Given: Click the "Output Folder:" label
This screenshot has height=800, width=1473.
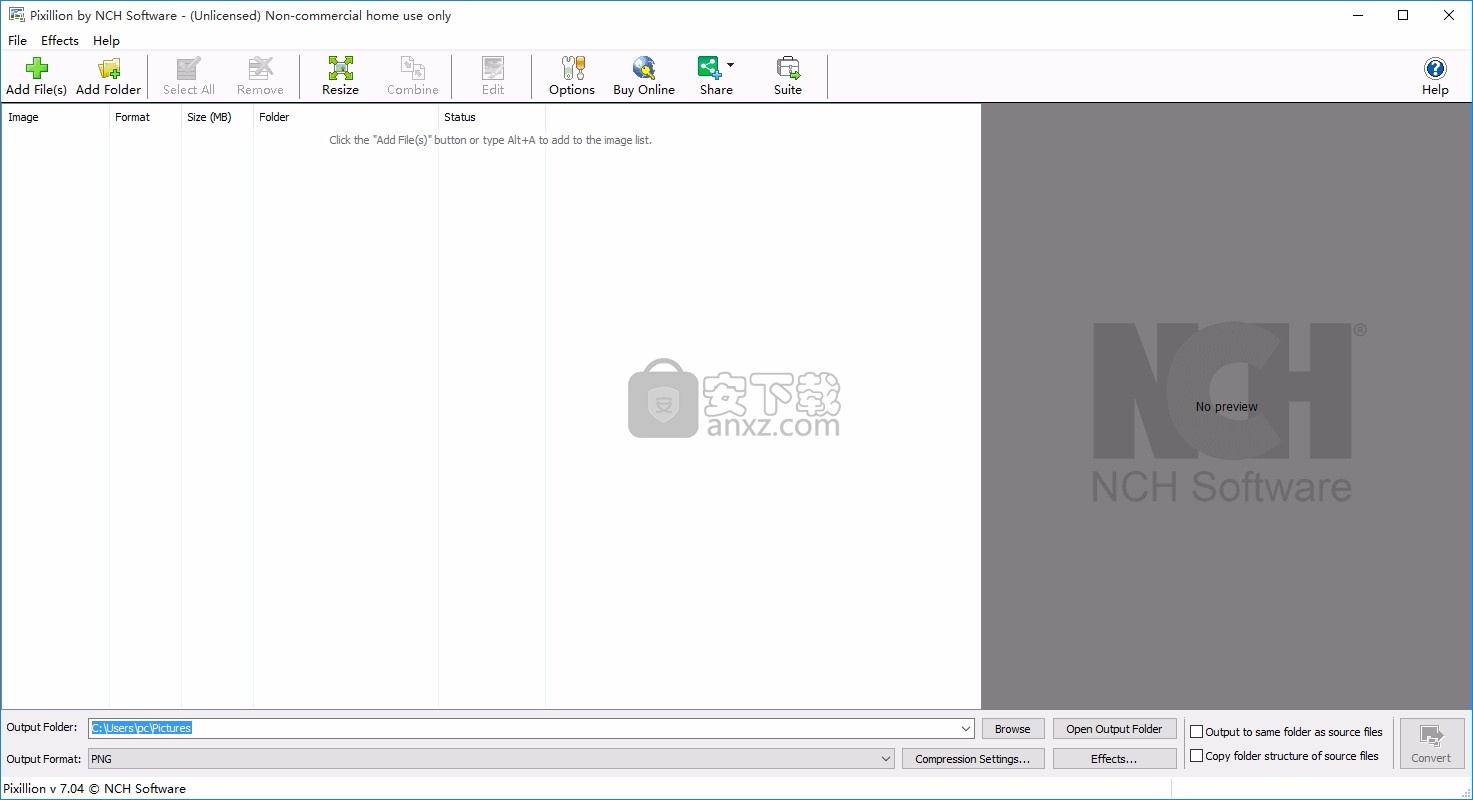Looking at the screenshot, I should (x=42, y=727).
